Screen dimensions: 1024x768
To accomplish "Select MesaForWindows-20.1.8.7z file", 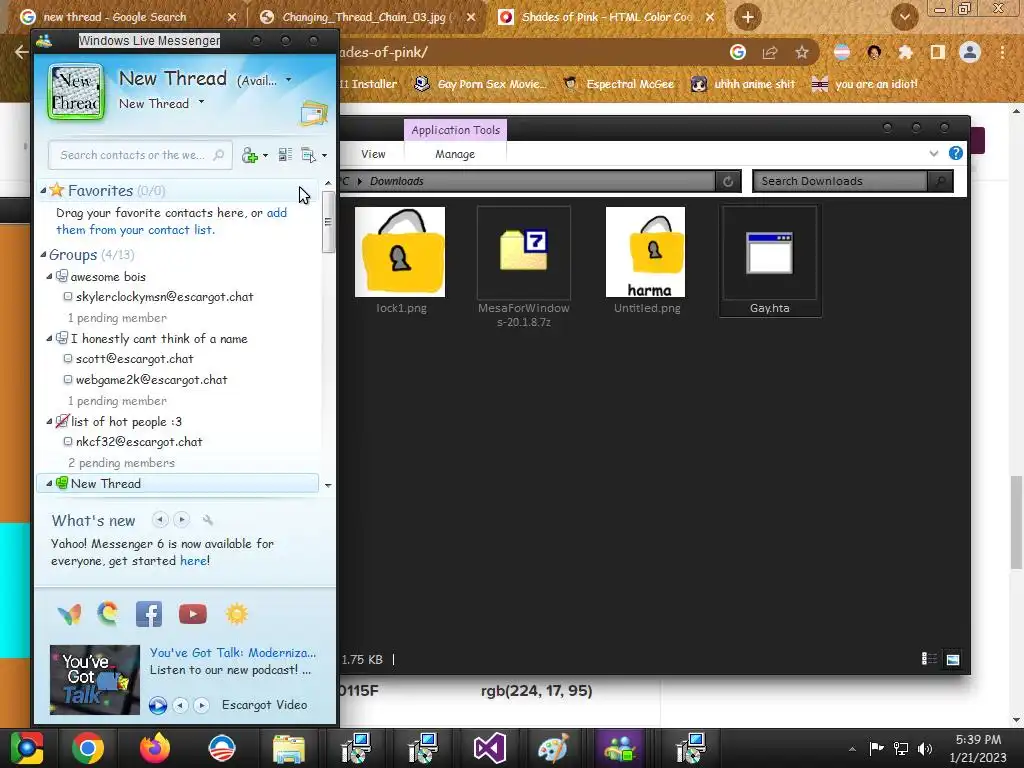I will [524, 268].
